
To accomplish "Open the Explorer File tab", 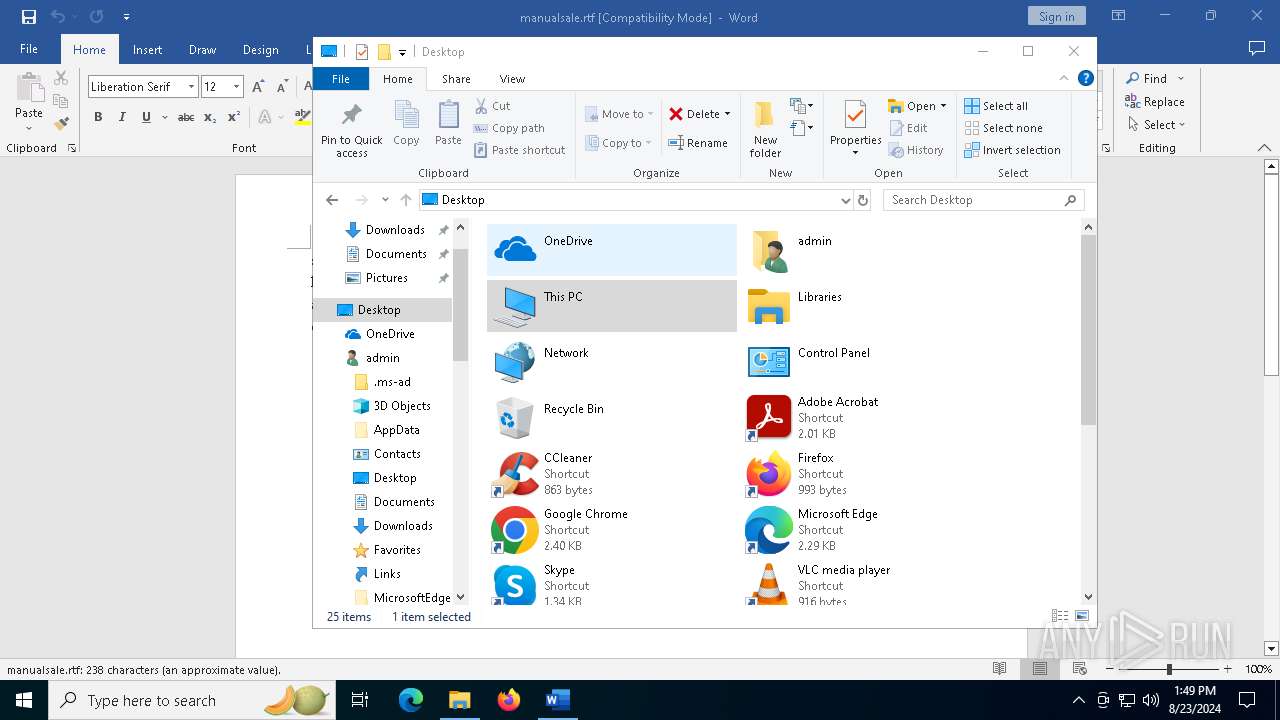I will coord(341,79).
